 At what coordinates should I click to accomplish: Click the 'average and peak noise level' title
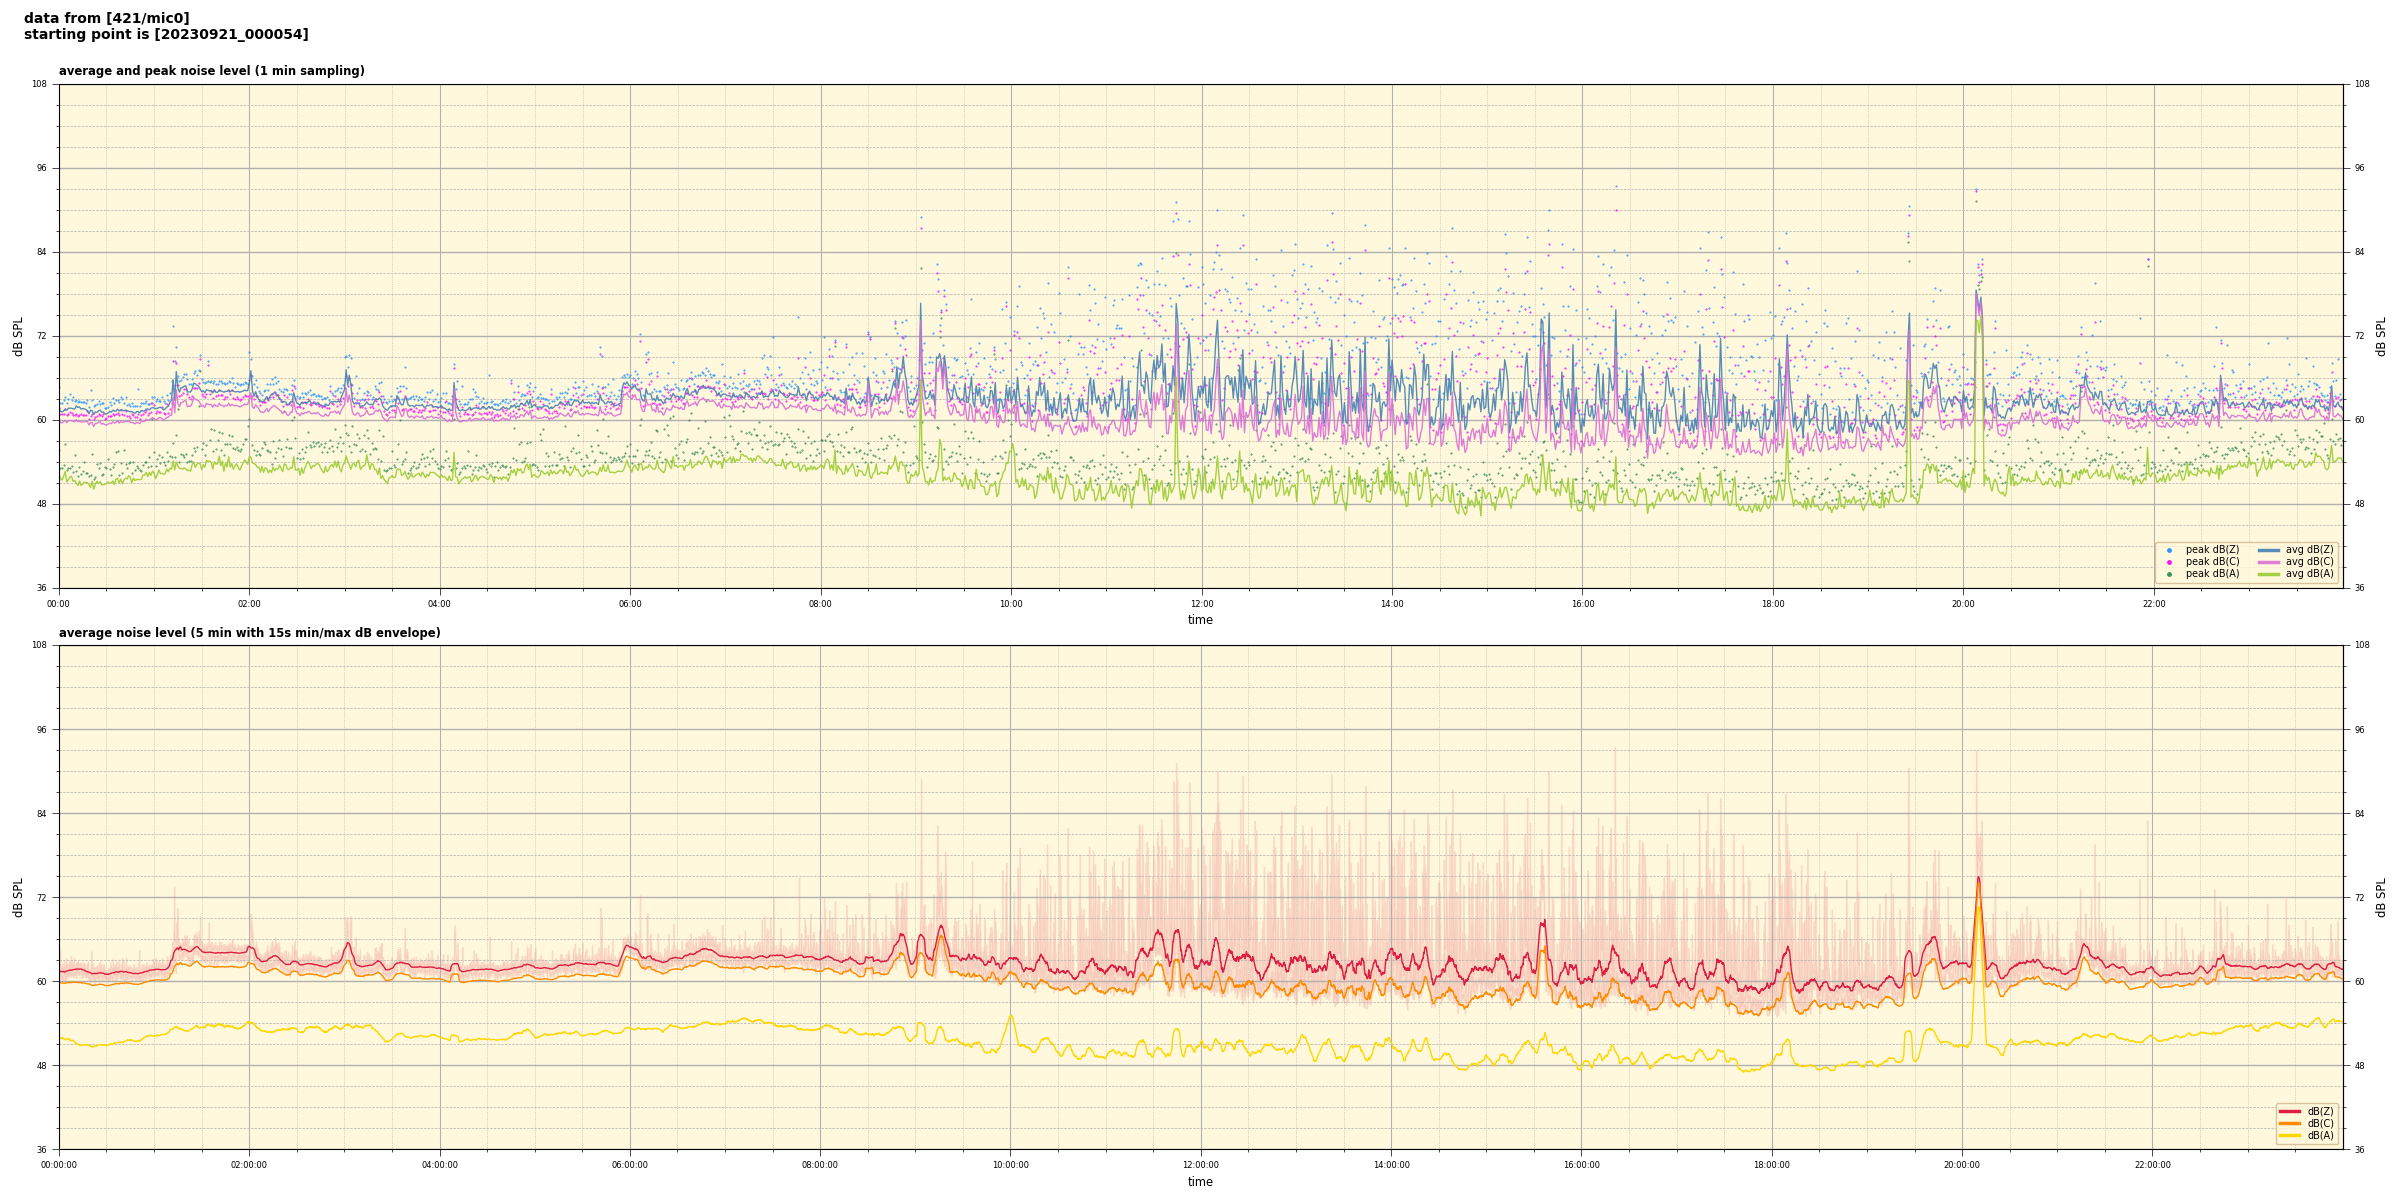tap(211, 71)
